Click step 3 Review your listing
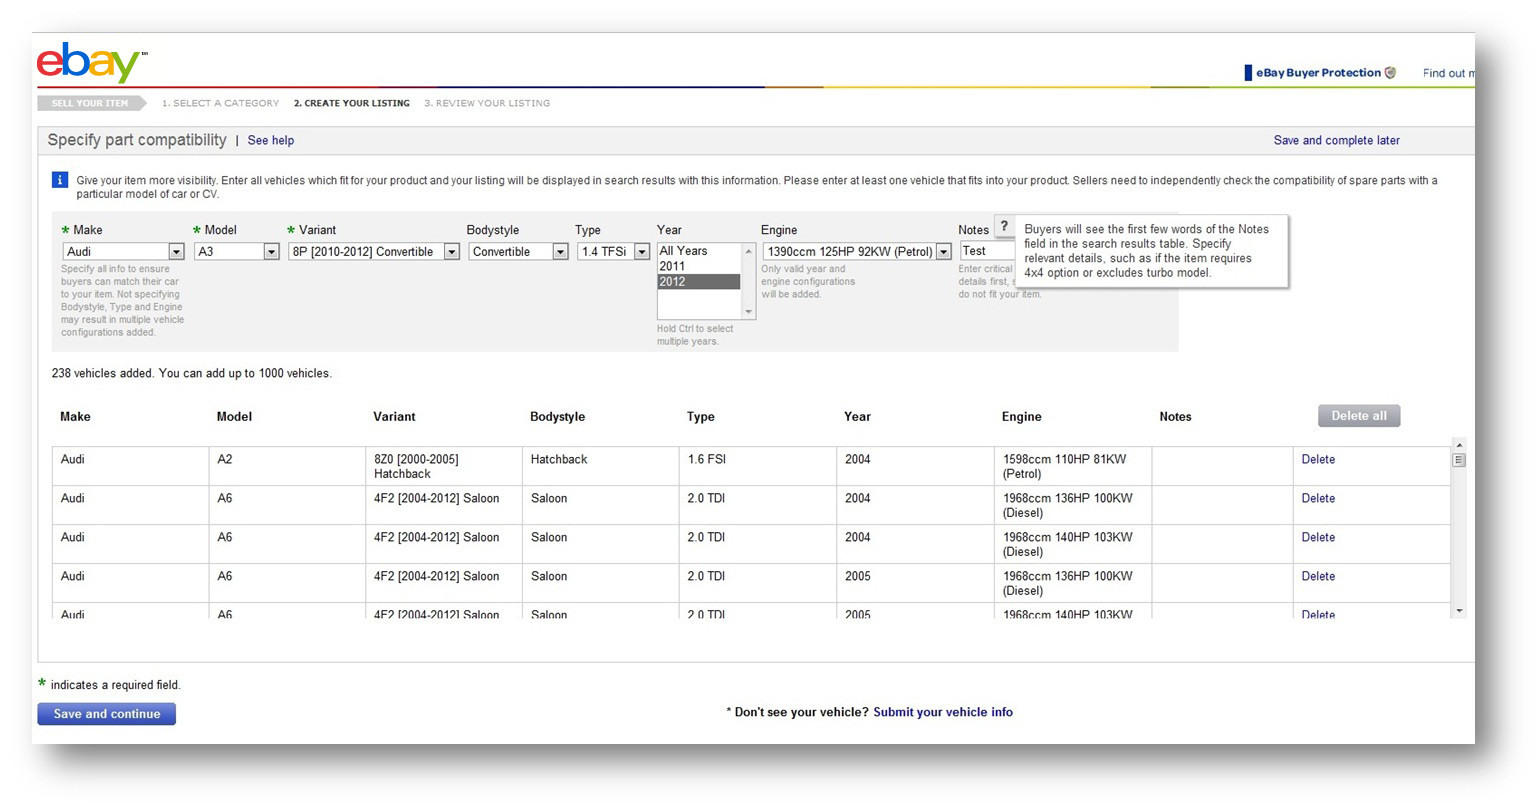Screen dimensions: 1540x809 click(x=487, y=103)
